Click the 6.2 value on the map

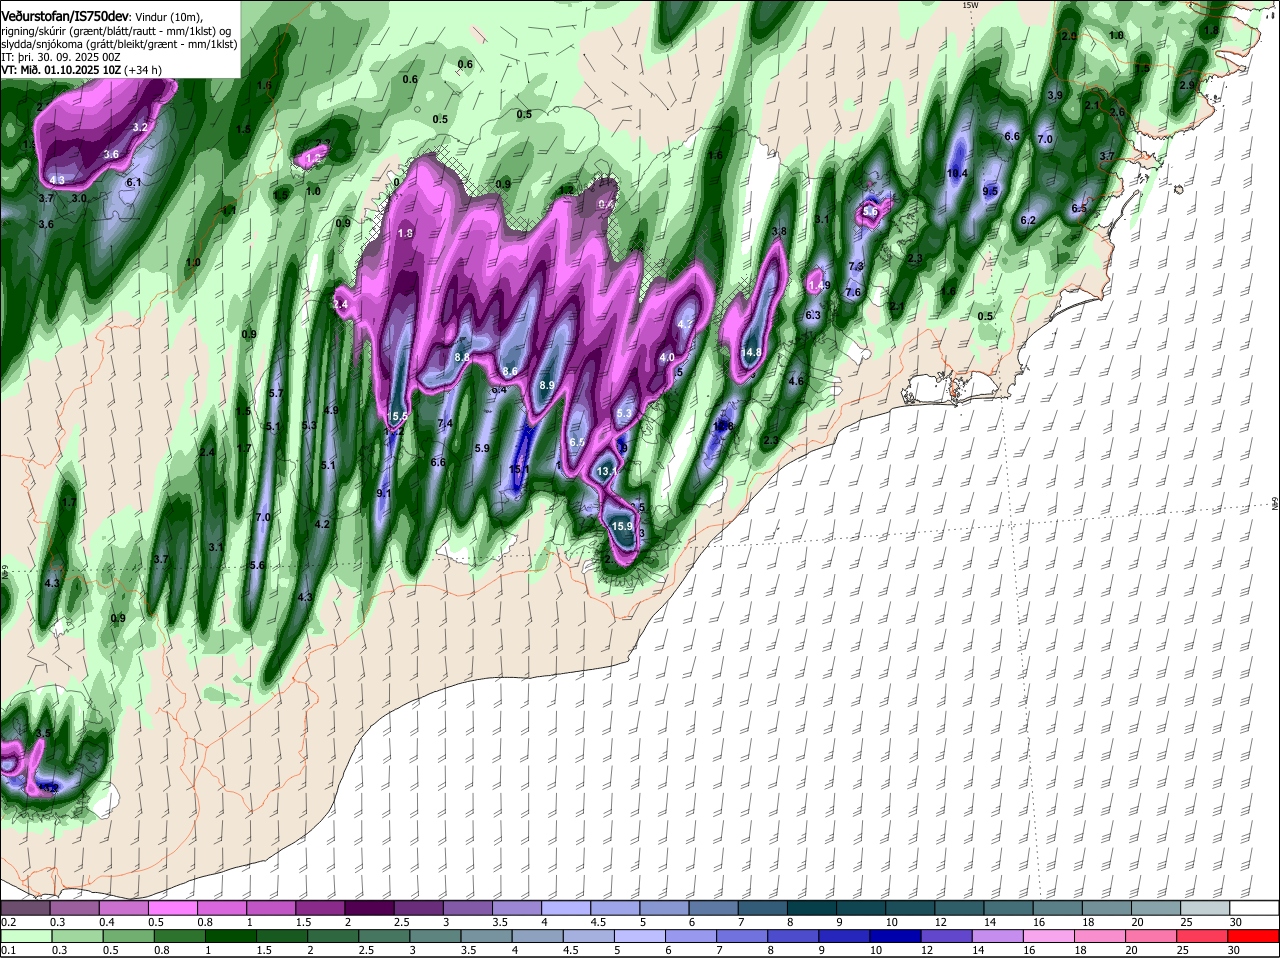pos(1028,220)
